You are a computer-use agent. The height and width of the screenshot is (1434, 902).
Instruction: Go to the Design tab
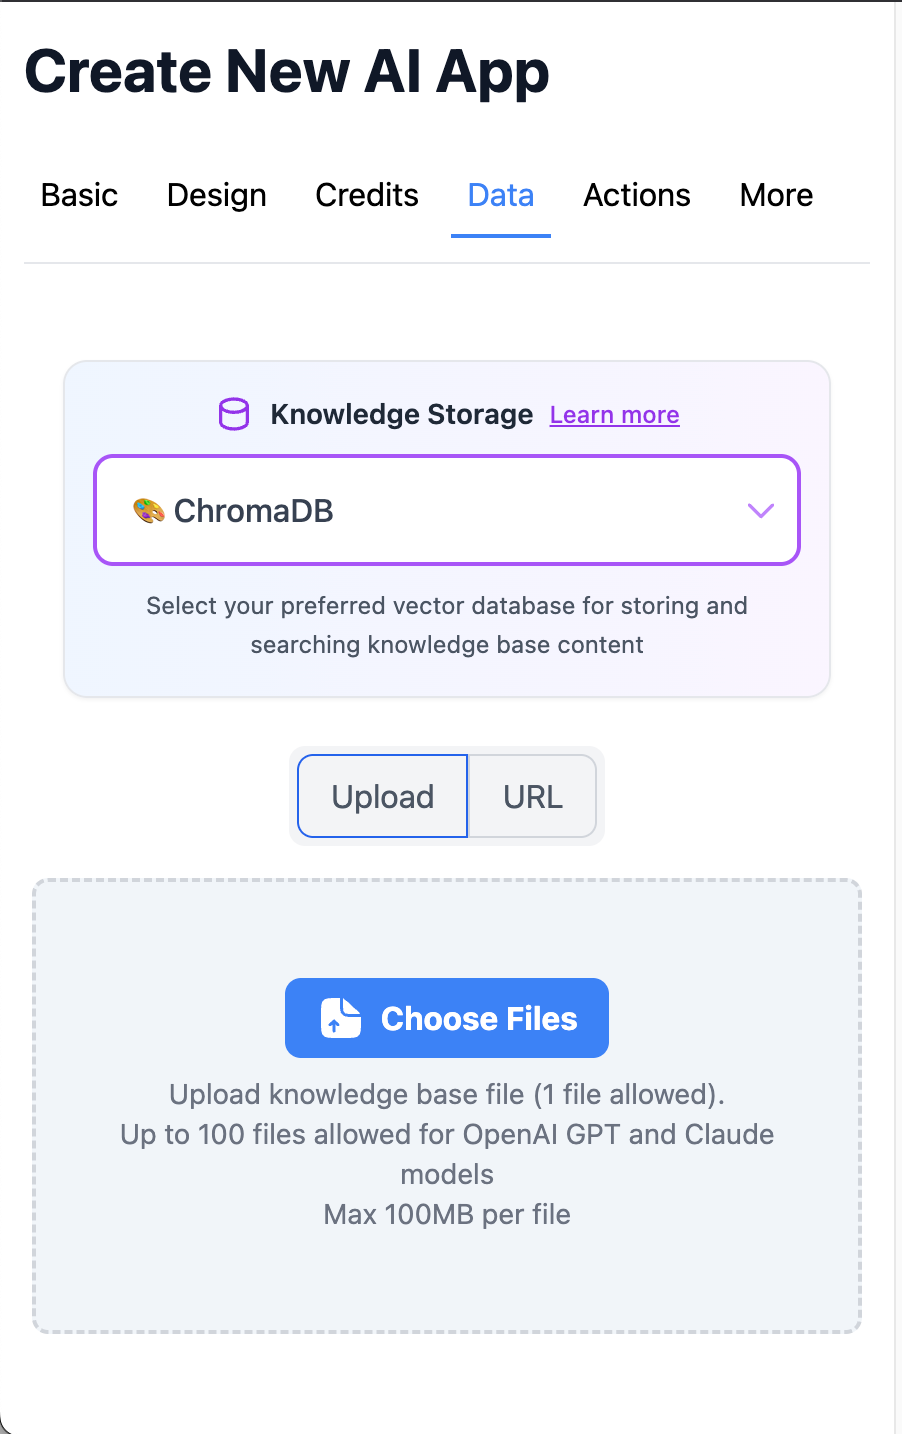pyautogui.click(x=217, y=195)
